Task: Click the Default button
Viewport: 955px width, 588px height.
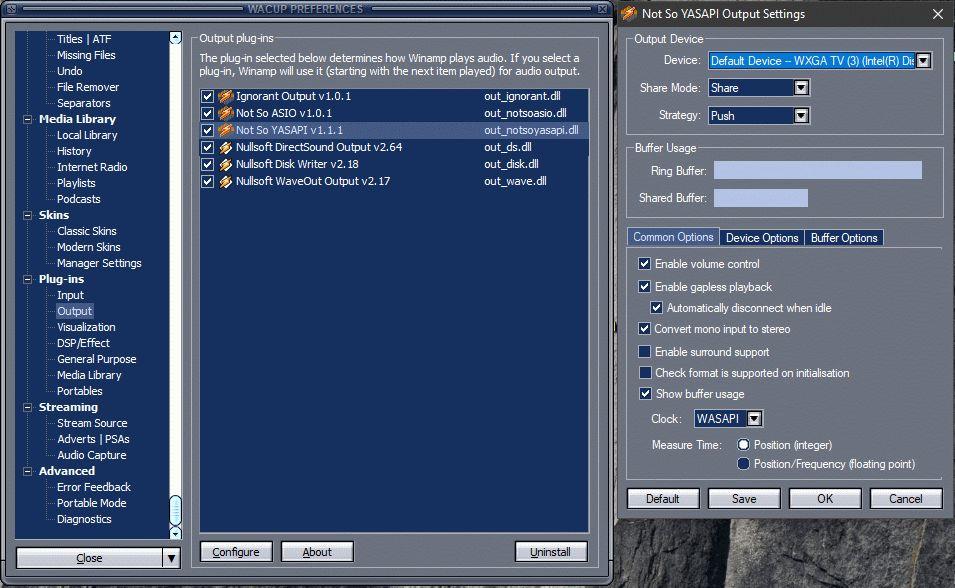Action: tap(663, 498)
